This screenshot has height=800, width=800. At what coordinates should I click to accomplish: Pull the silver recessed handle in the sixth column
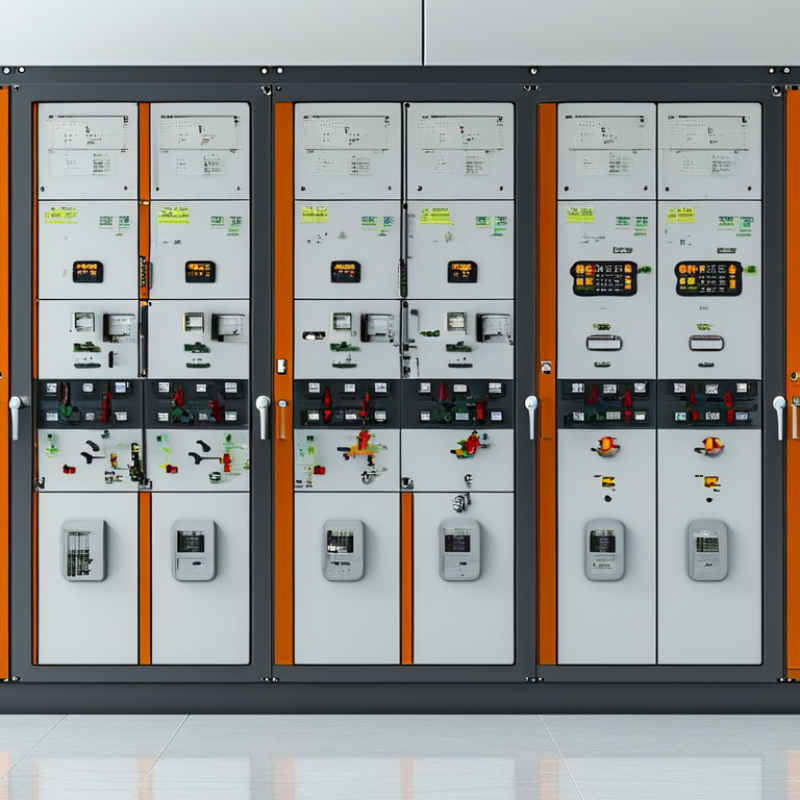(707, 343)
